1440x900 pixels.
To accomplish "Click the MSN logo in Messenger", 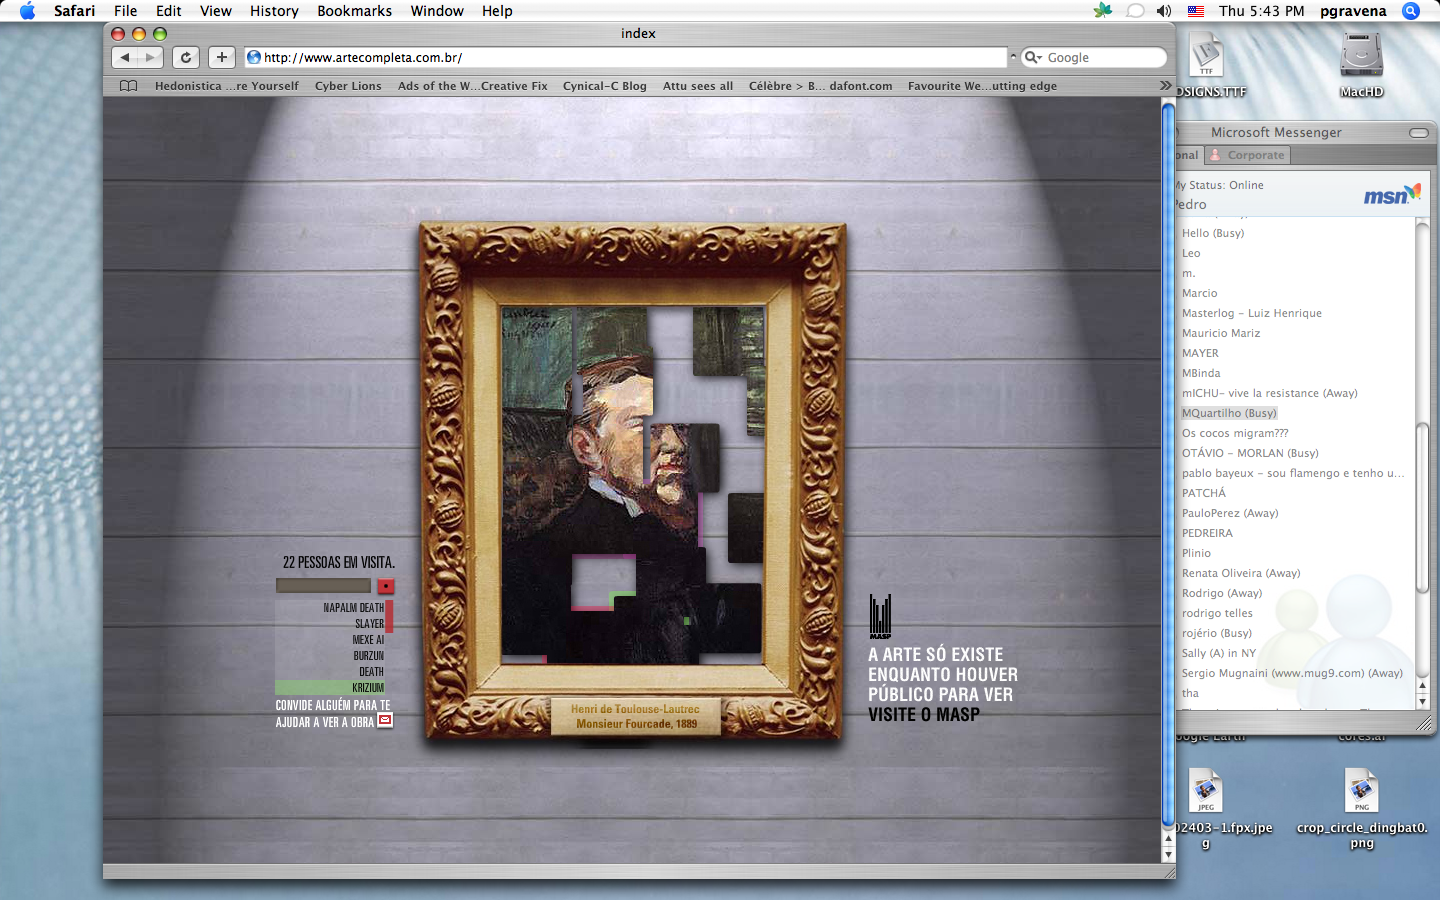I will coord(1392,195).
